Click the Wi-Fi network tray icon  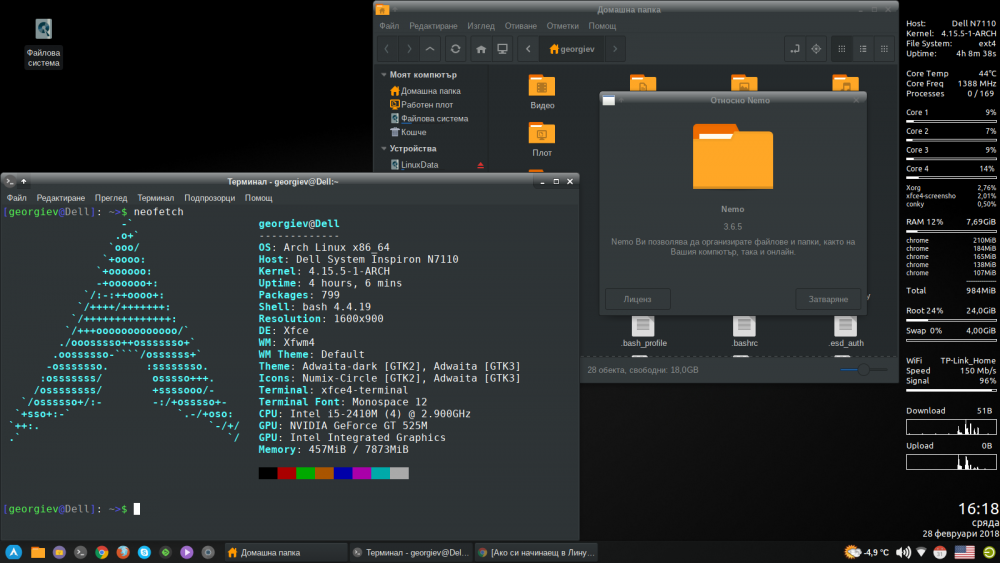click(x=922, y=552)
